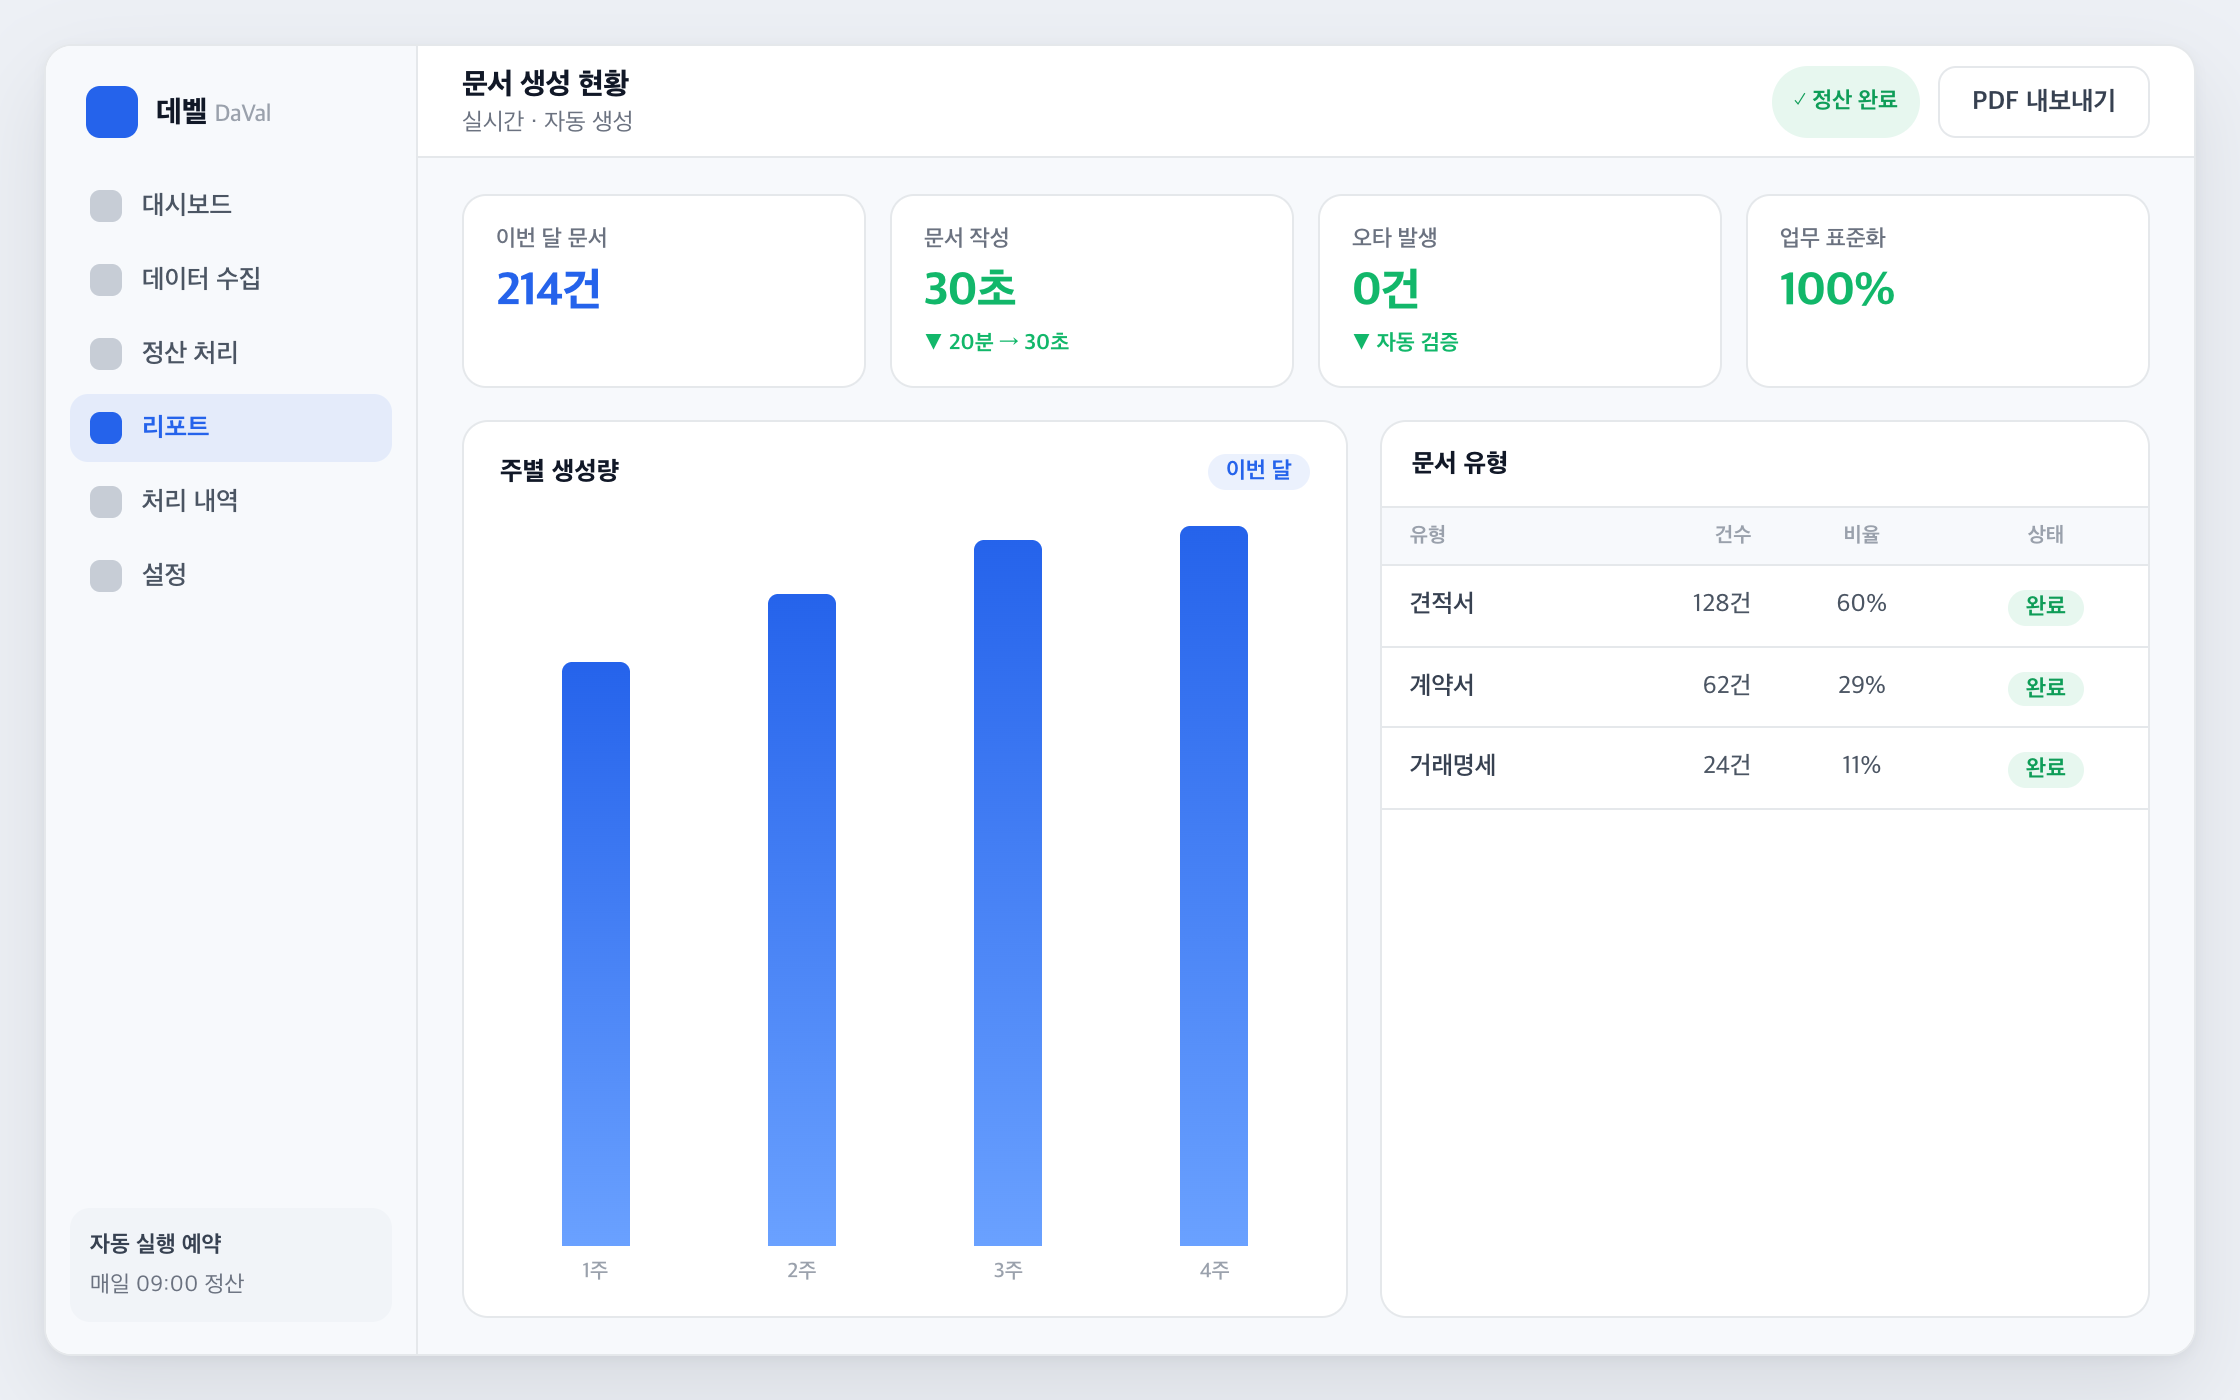
Task: Click the 데이터 수집 sidebar icon
Action: click(x=106, y=280)
